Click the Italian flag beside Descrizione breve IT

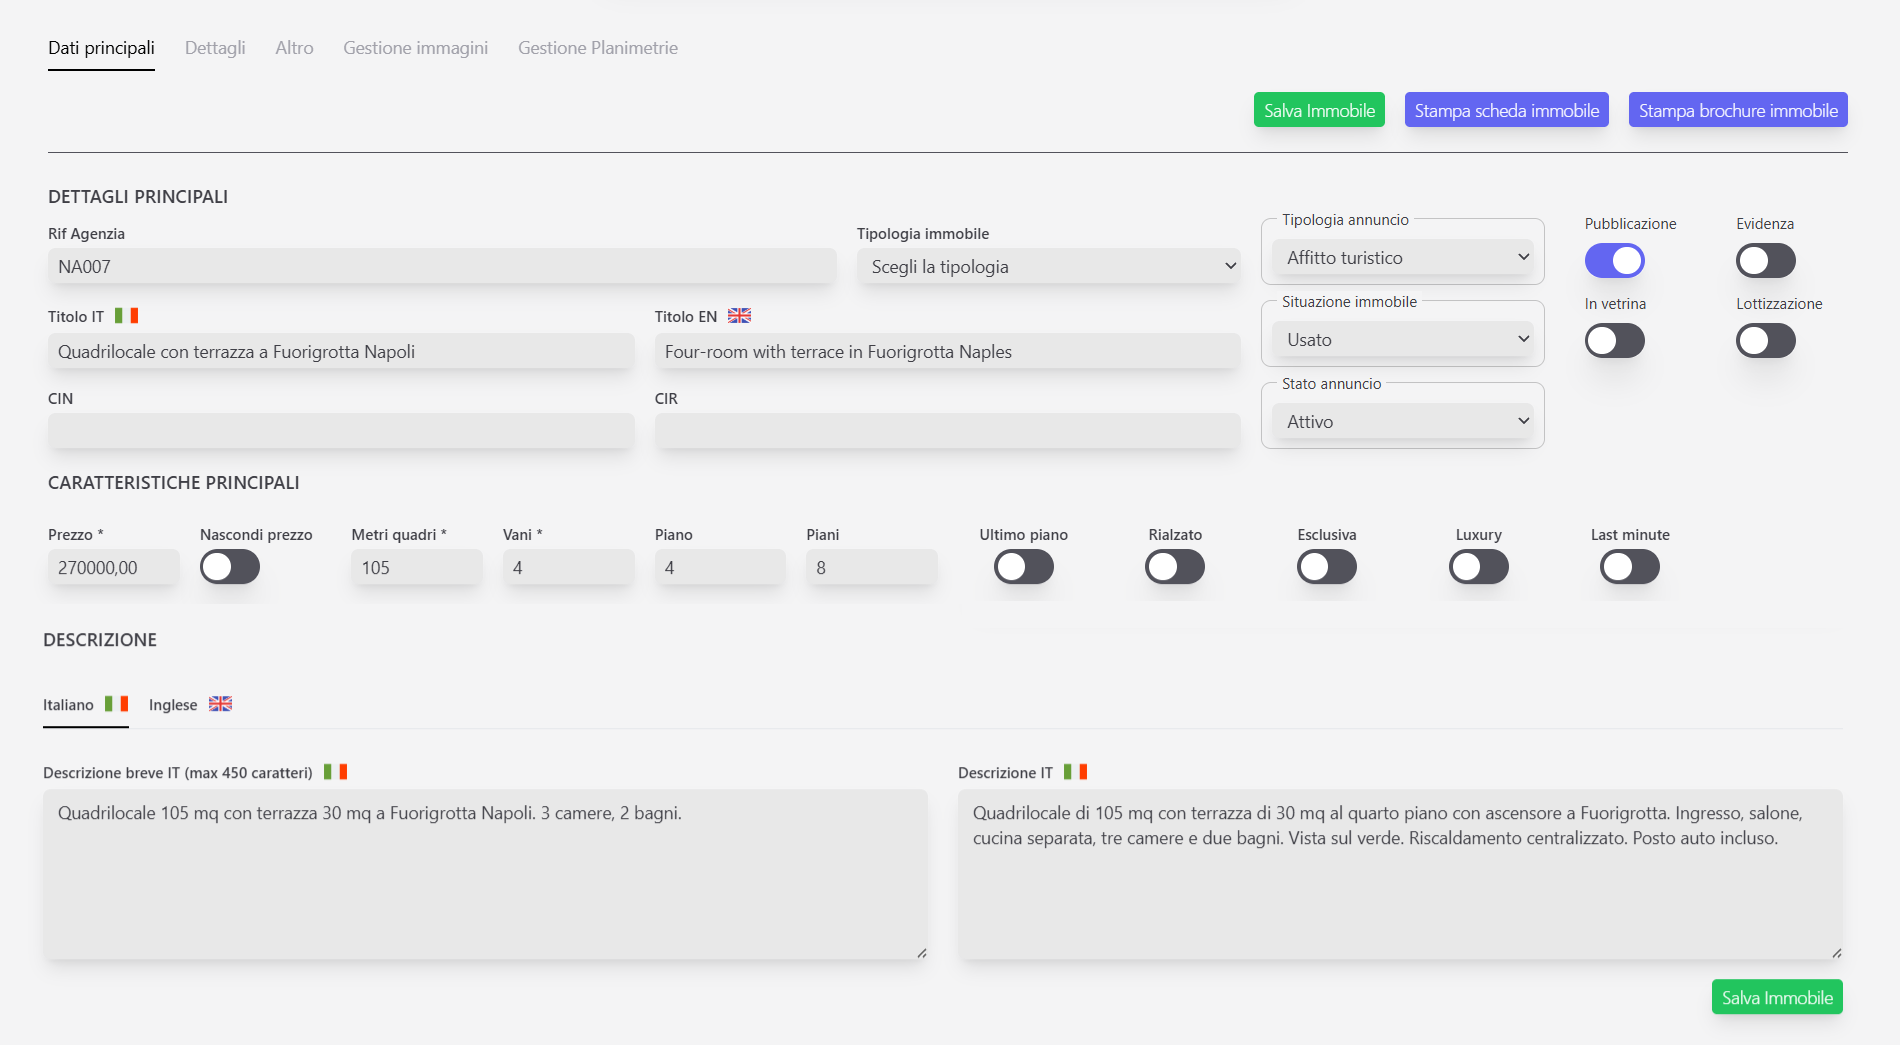[336, 772]
